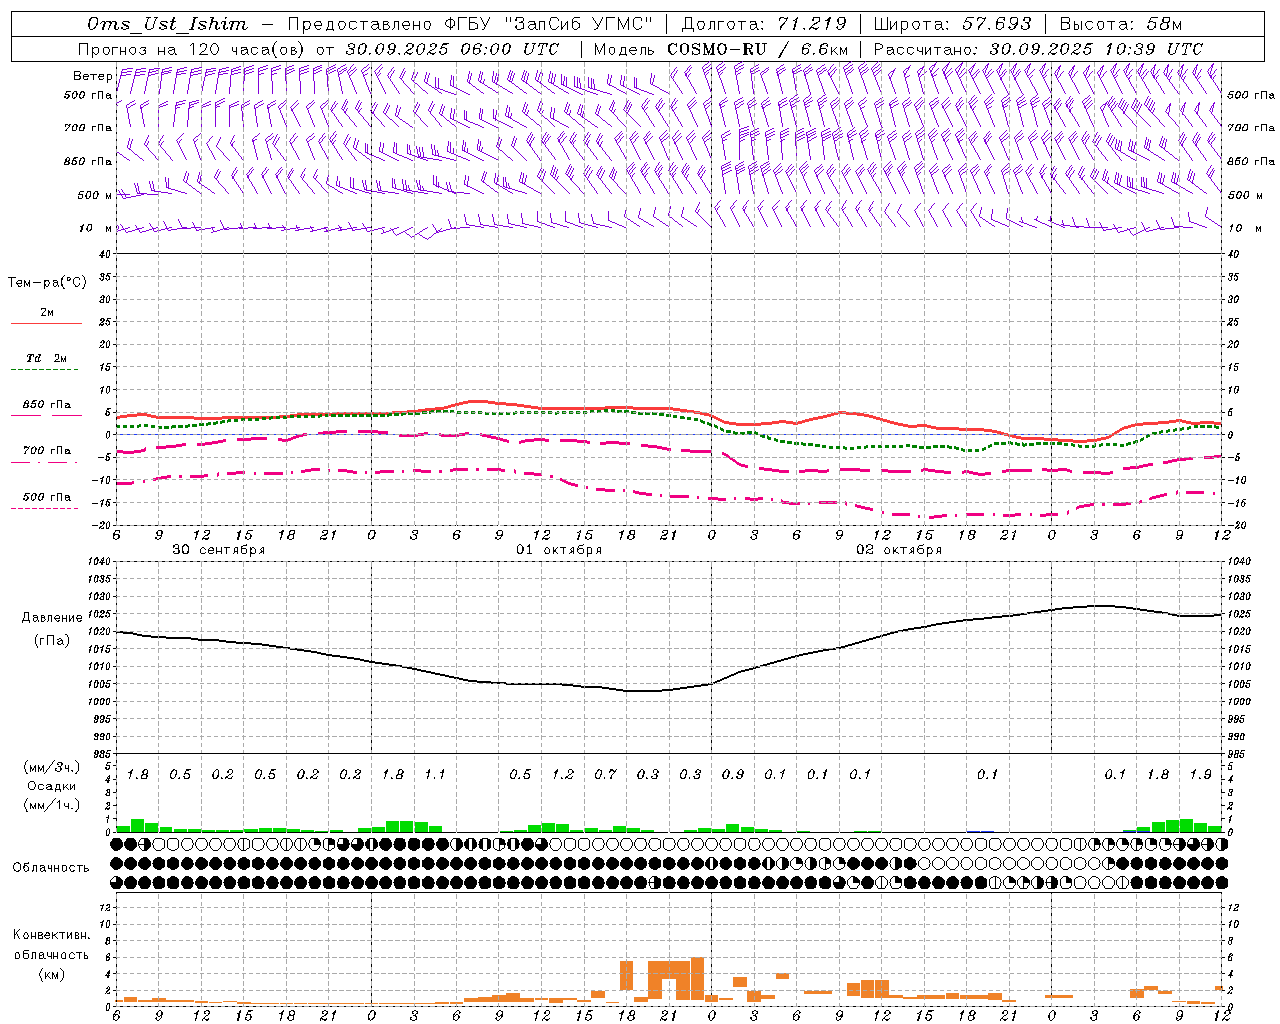Click the elevation text Высота: 58м
Viewport: 1280px width, 1024px height.
[1120, 24]
